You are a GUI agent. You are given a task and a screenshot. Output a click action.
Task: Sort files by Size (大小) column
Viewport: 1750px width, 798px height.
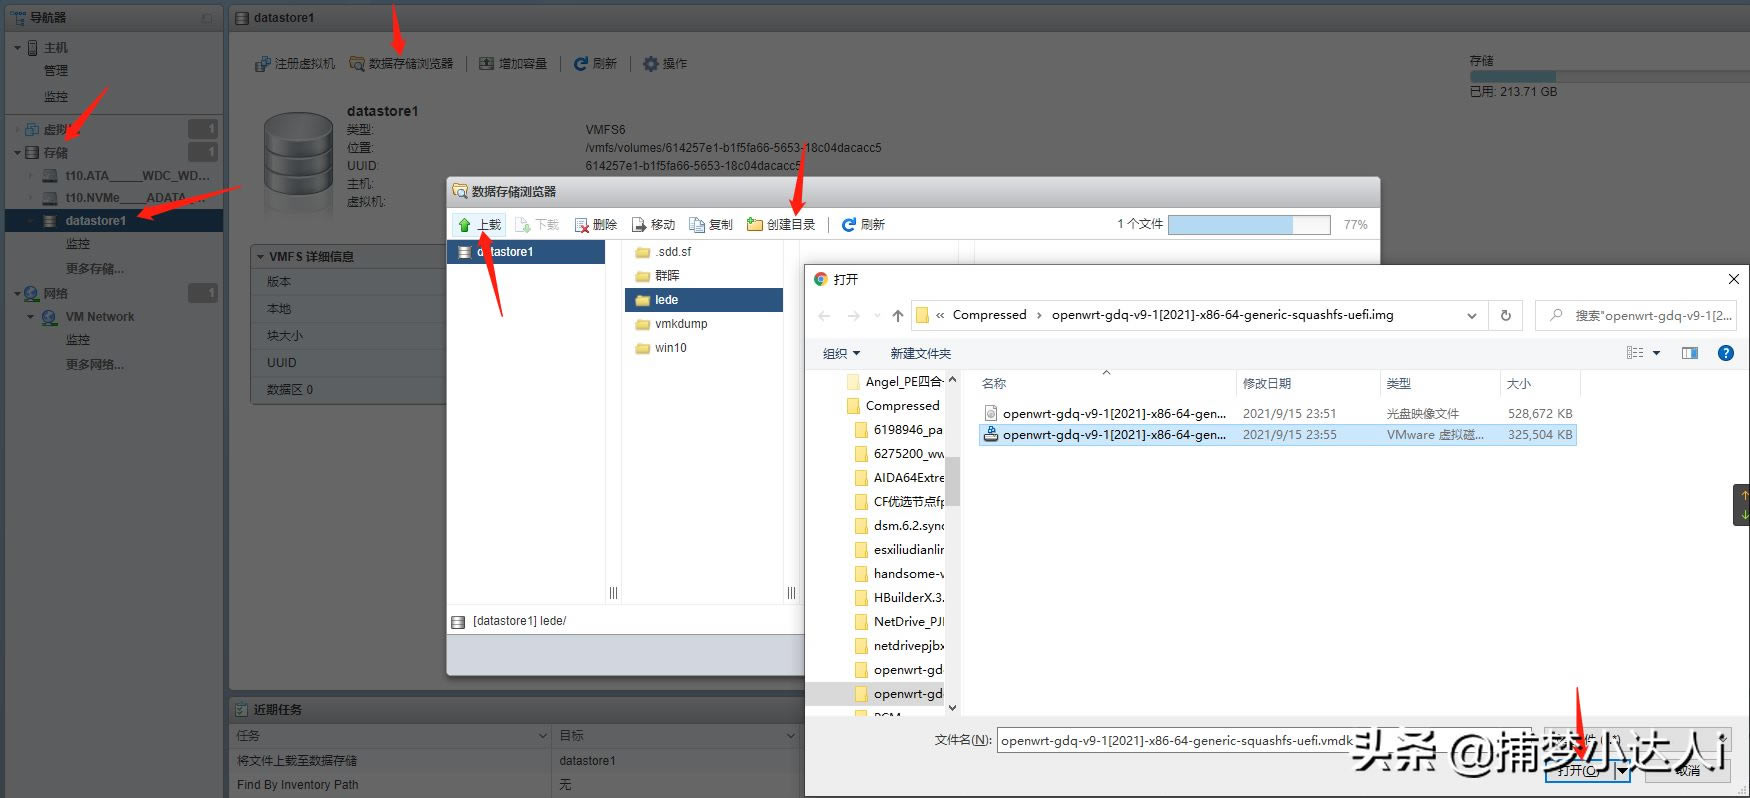coord(1540,384)
